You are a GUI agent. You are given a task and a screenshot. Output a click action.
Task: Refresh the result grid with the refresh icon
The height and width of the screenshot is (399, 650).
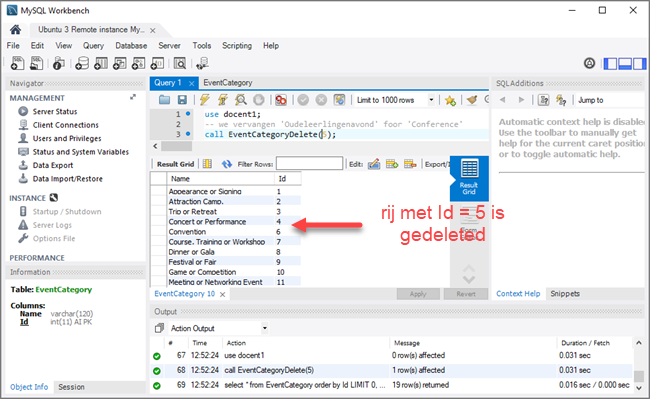click(226, 164)
